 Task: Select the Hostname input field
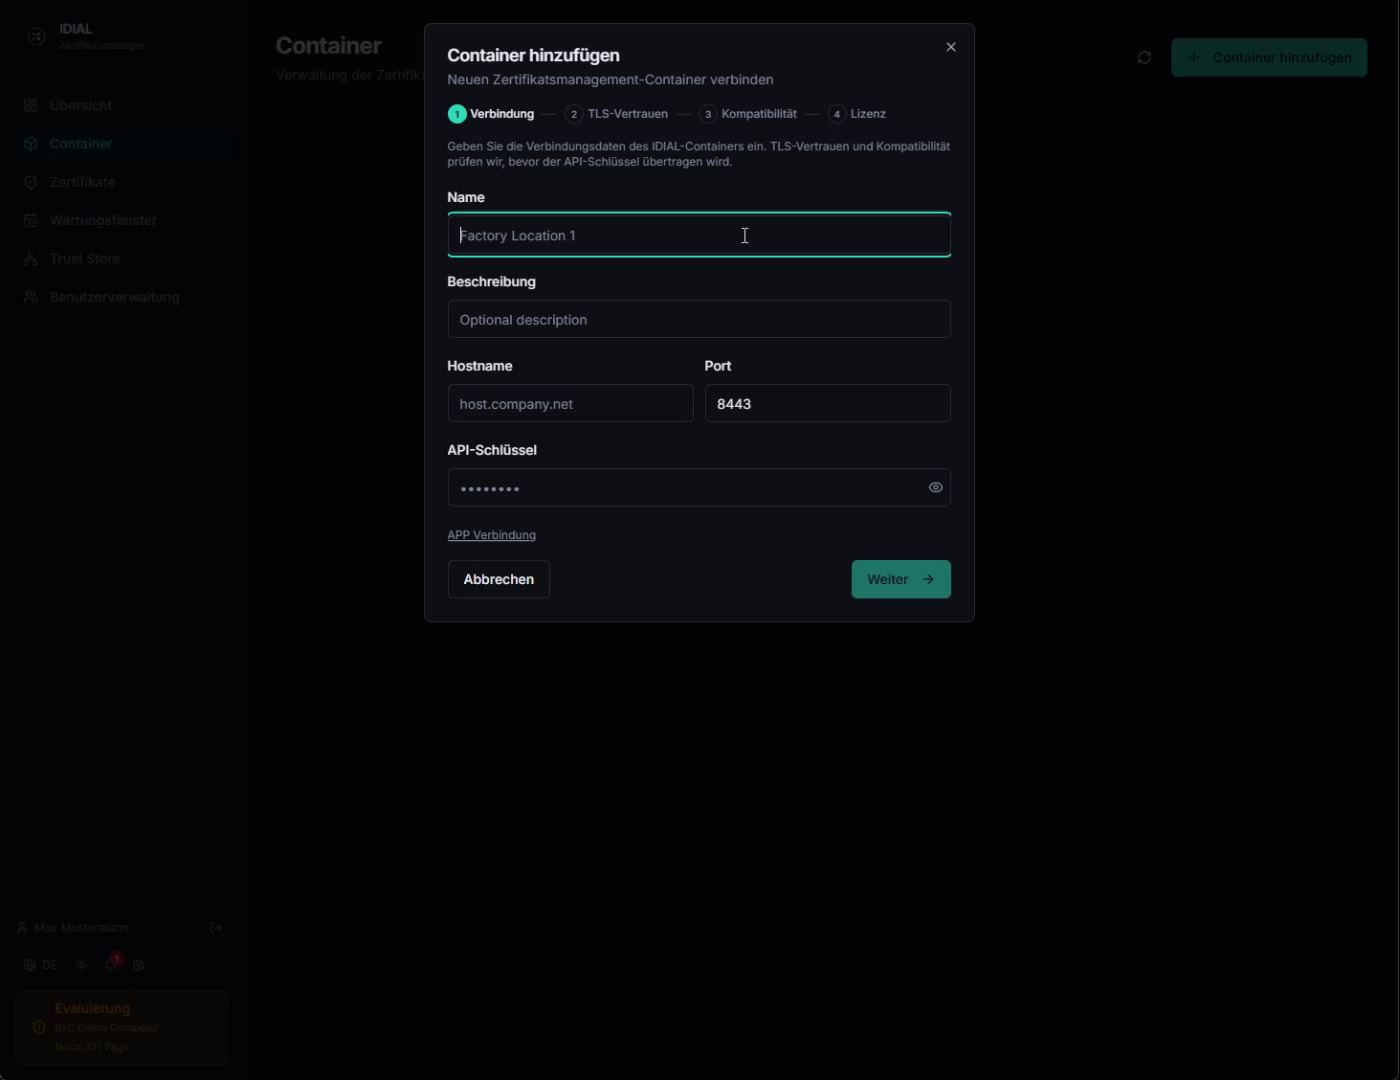[x=570, y=403]
